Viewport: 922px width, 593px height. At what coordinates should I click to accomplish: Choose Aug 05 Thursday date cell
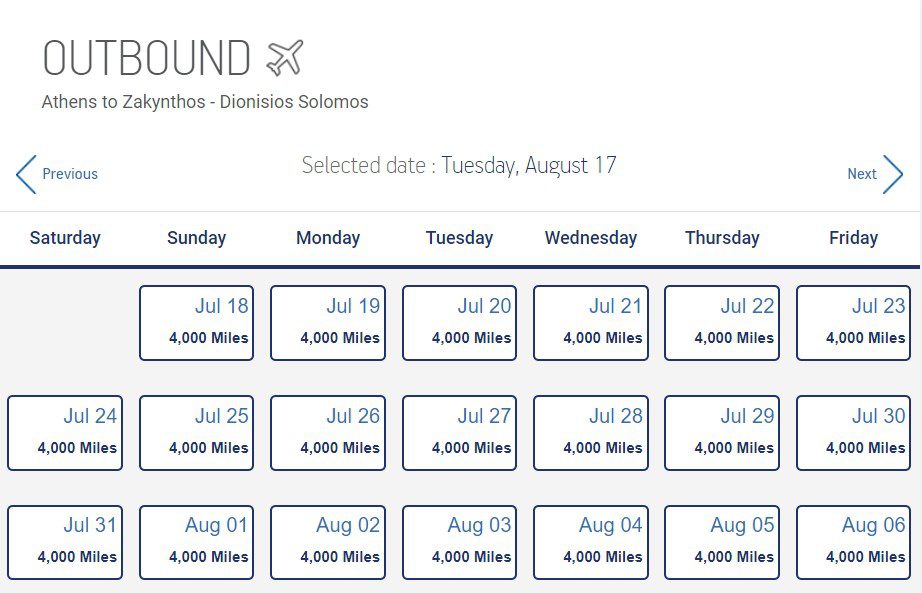(x=721, y=542)
